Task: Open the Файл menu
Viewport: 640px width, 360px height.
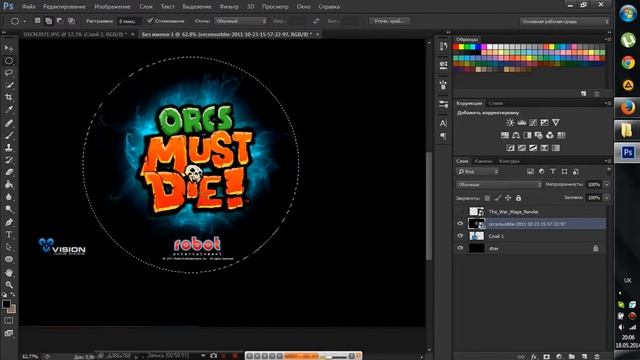Action: click(28, 7)
